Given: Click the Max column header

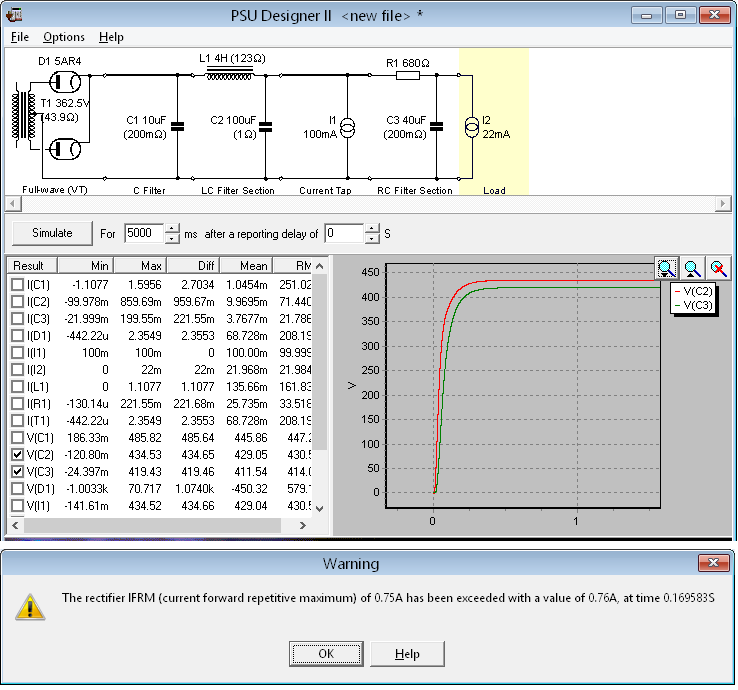Looking at the screenshot, I should [140, 265].
